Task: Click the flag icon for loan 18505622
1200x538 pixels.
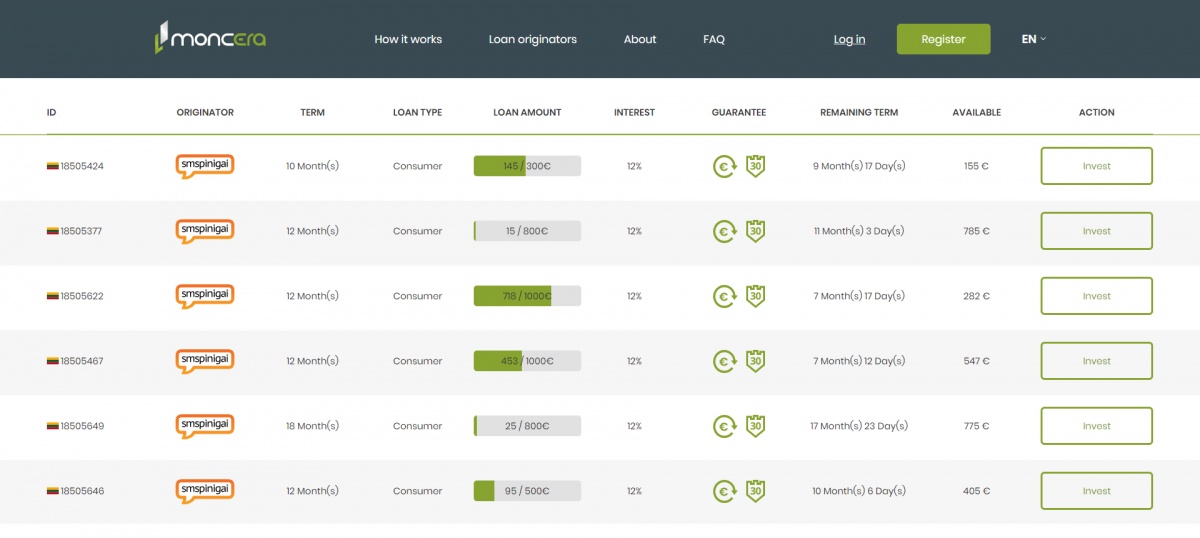Action: click(x=52, y=296)
